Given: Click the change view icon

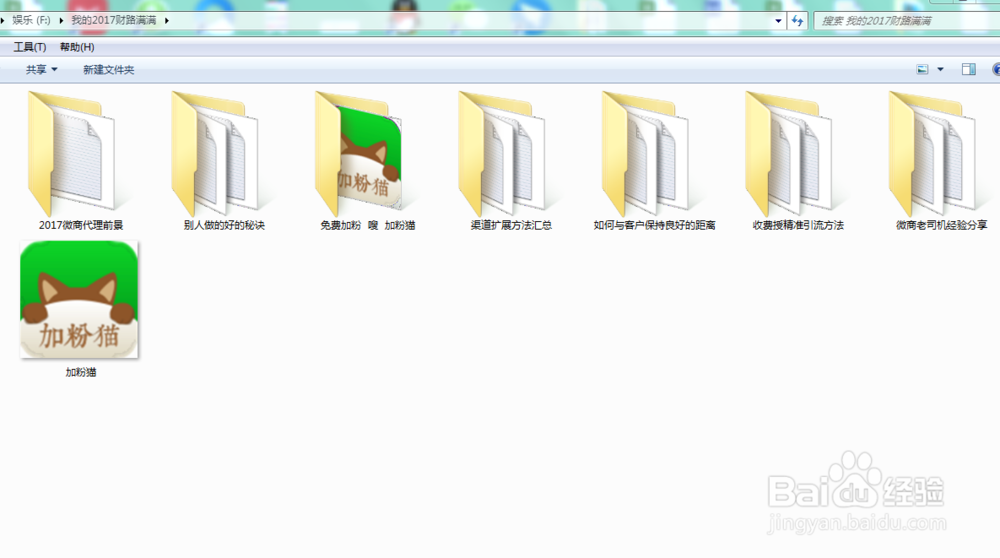Looking at the screenshot, I should coord(922,70).
